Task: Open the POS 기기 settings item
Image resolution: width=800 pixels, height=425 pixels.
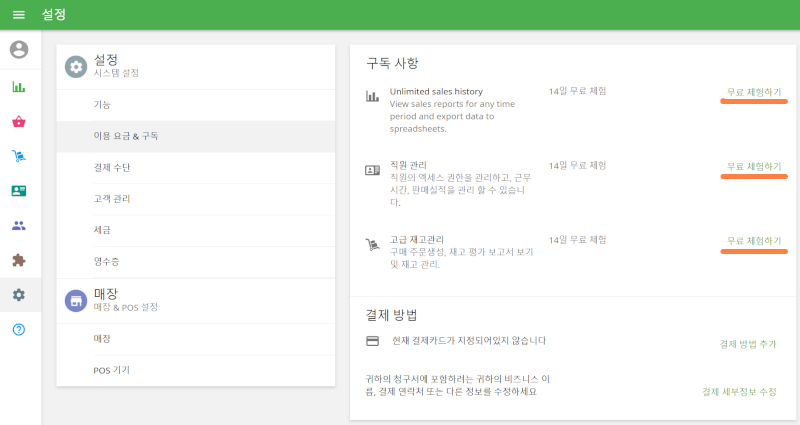Action: click(111, 370)
